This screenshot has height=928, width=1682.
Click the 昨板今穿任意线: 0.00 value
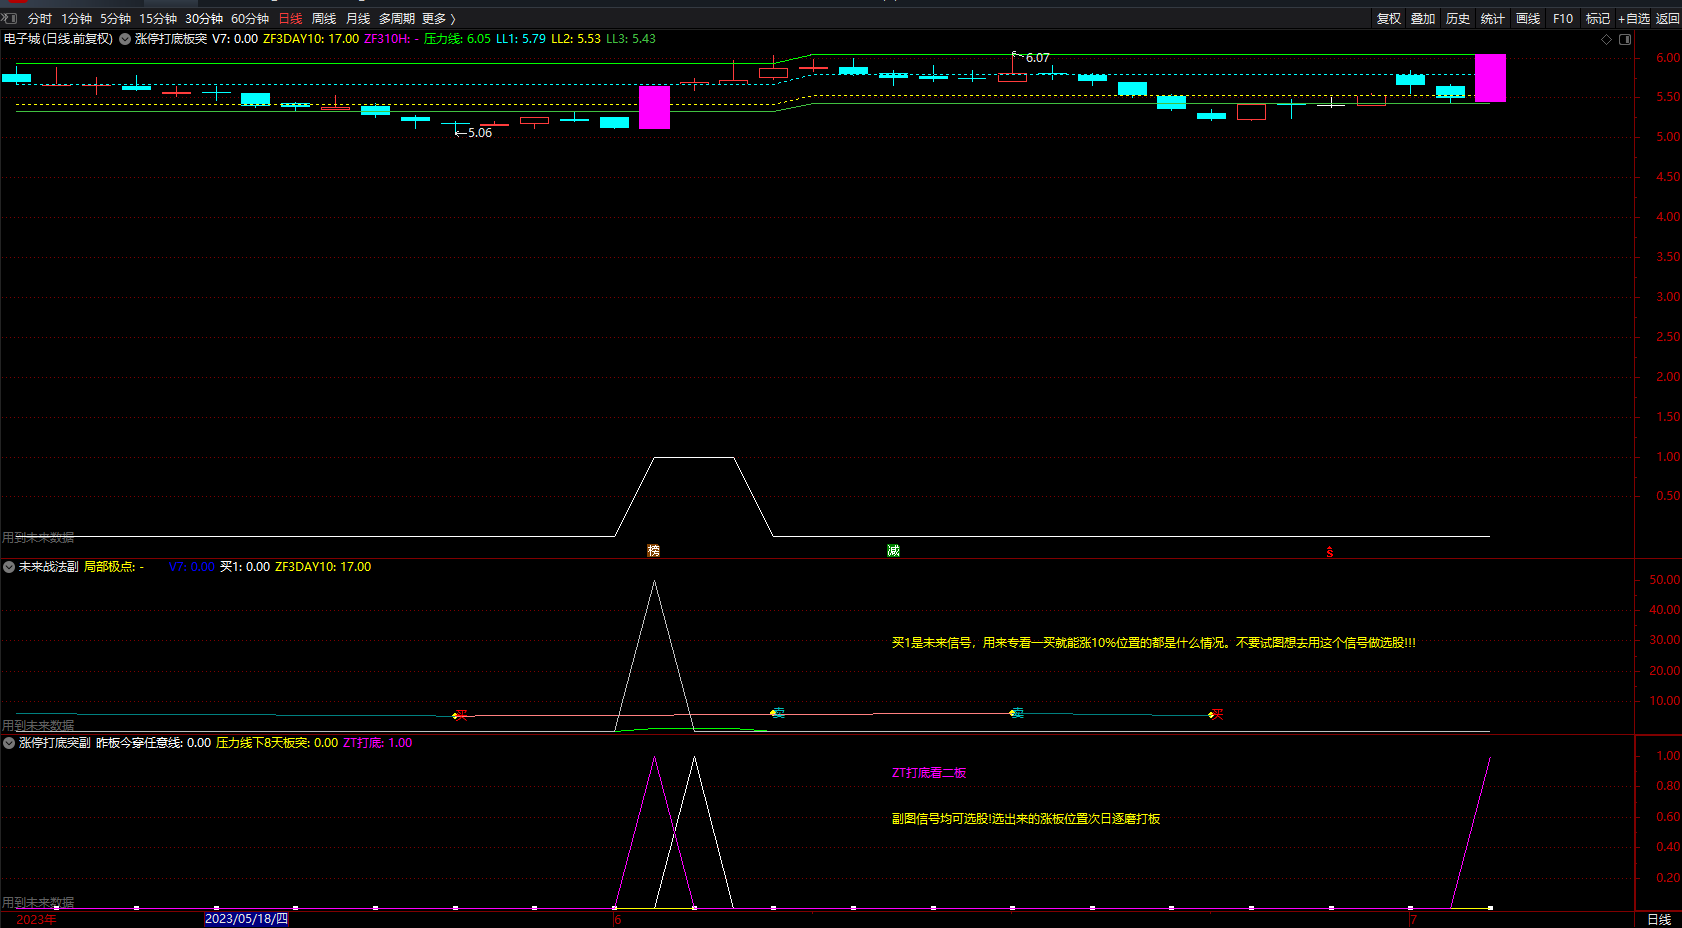coord(153,743)
